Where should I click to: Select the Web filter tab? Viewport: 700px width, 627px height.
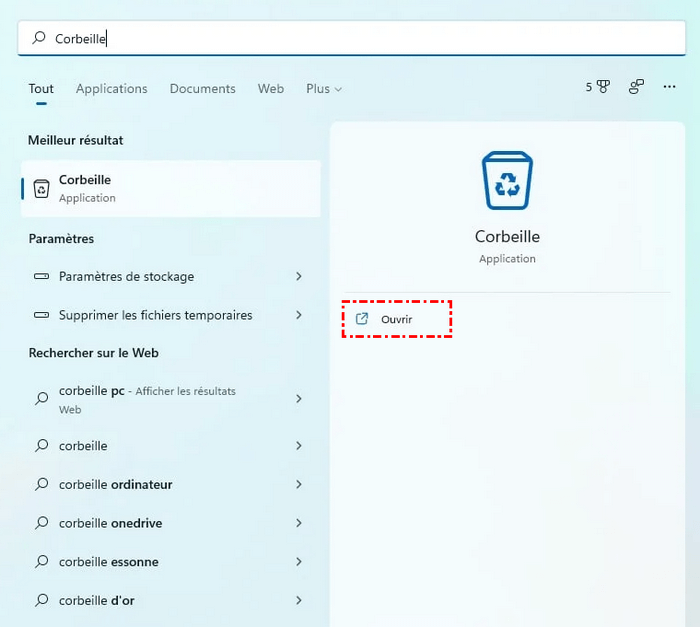click(271, 89)
